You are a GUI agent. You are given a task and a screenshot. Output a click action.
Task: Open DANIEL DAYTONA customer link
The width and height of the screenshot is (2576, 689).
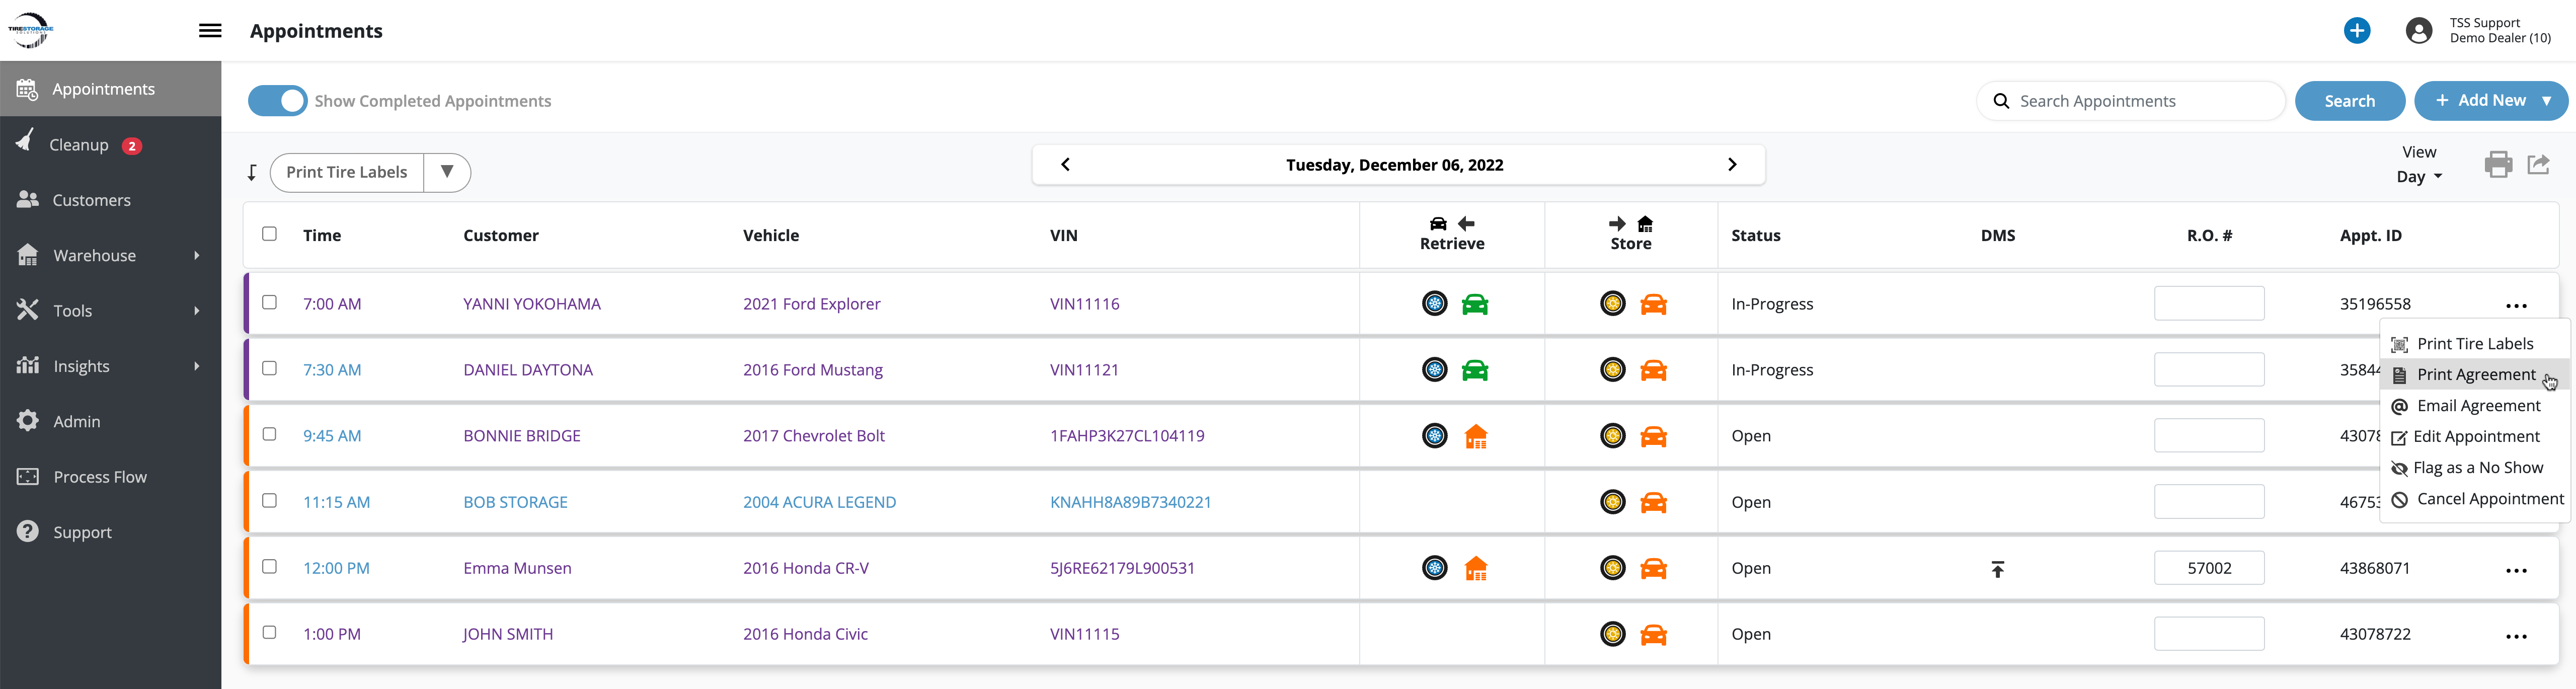[527, 370]
